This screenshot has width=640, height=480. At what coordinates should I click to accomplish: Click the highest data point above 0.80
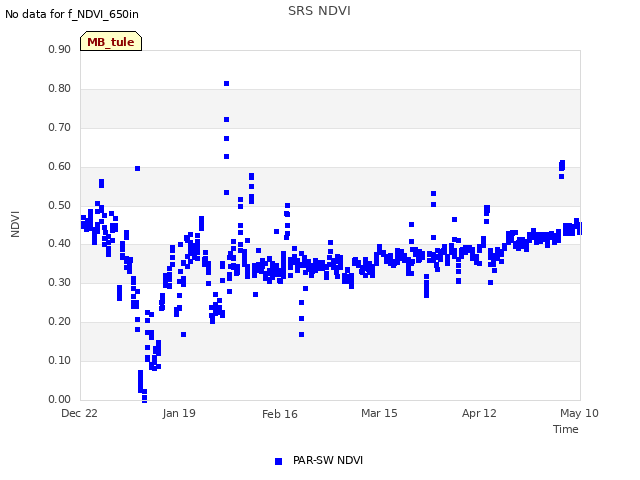(227, 84)
